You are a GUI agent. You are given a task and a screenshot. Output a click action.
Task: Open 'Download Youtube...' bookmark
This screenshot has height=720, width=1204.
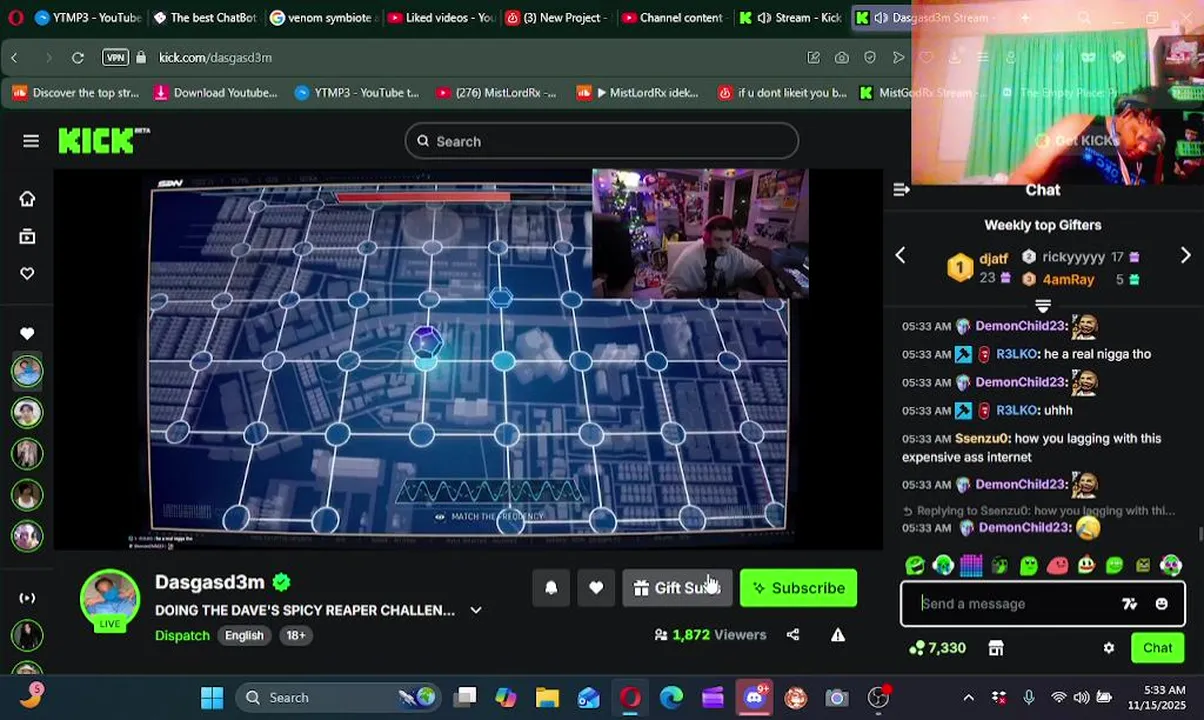216,92
